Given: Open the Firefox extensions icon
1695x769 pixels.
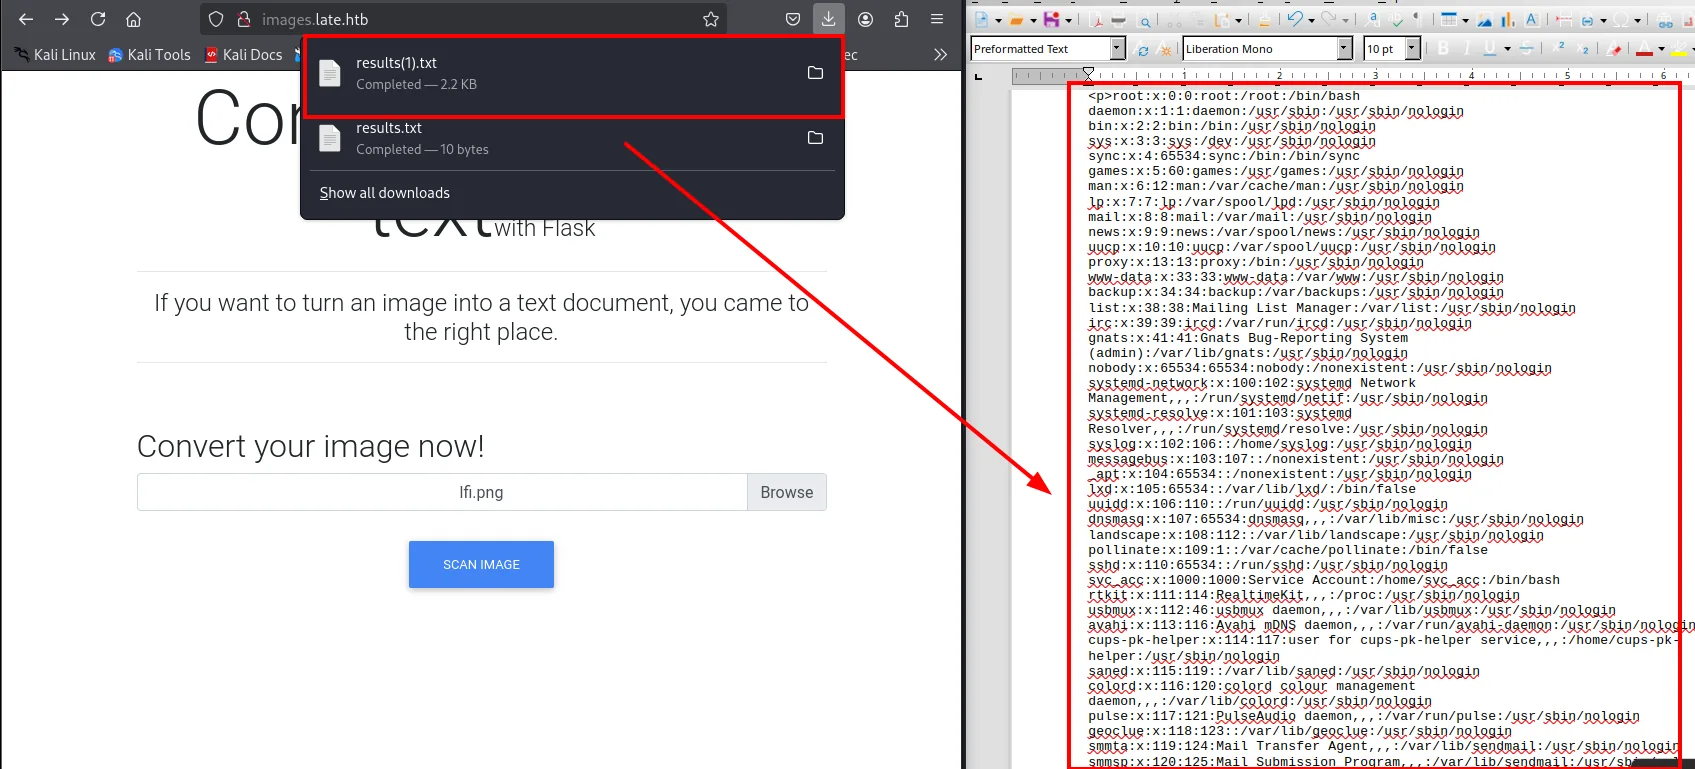Looking at the screenshot, I should 901,19.
